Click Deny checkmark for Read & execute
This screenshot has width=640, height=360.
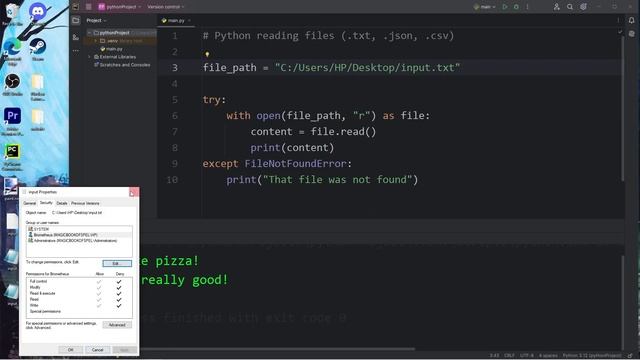coord(119,293)
